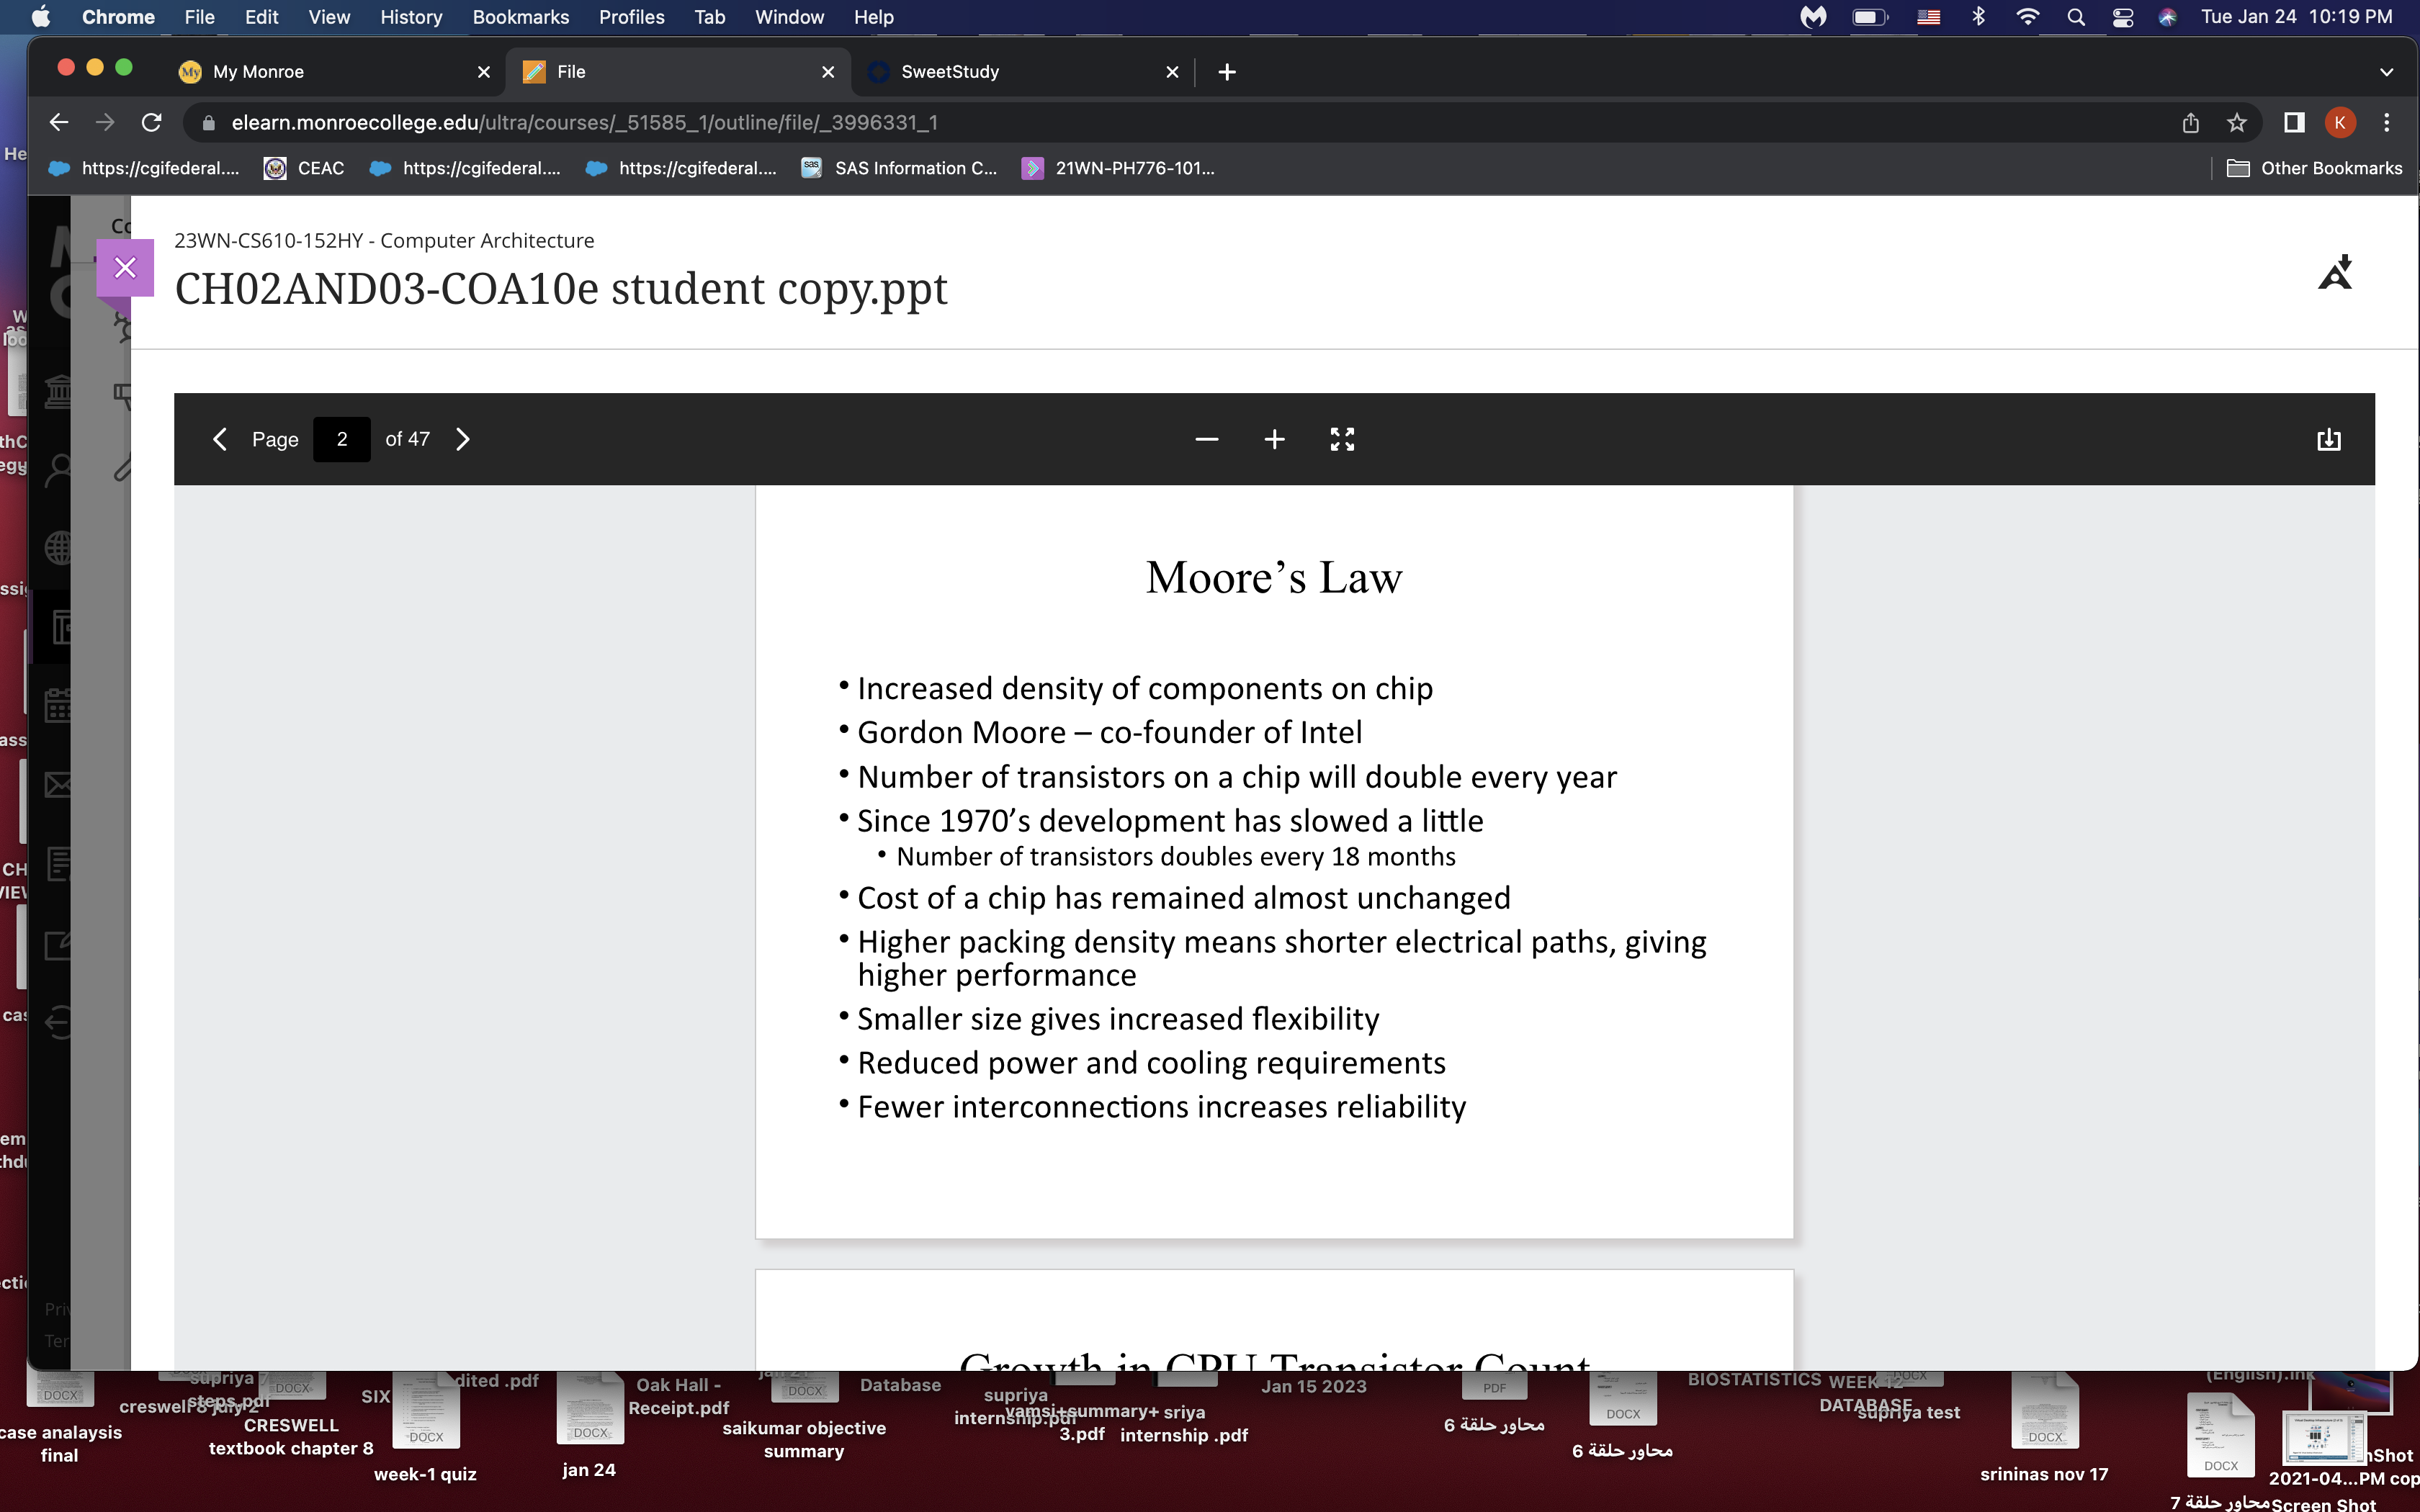Image resolution: width=2420 pixels, height=1512 pixels.
Task: Reload the current page
Action: pos(152,122)
